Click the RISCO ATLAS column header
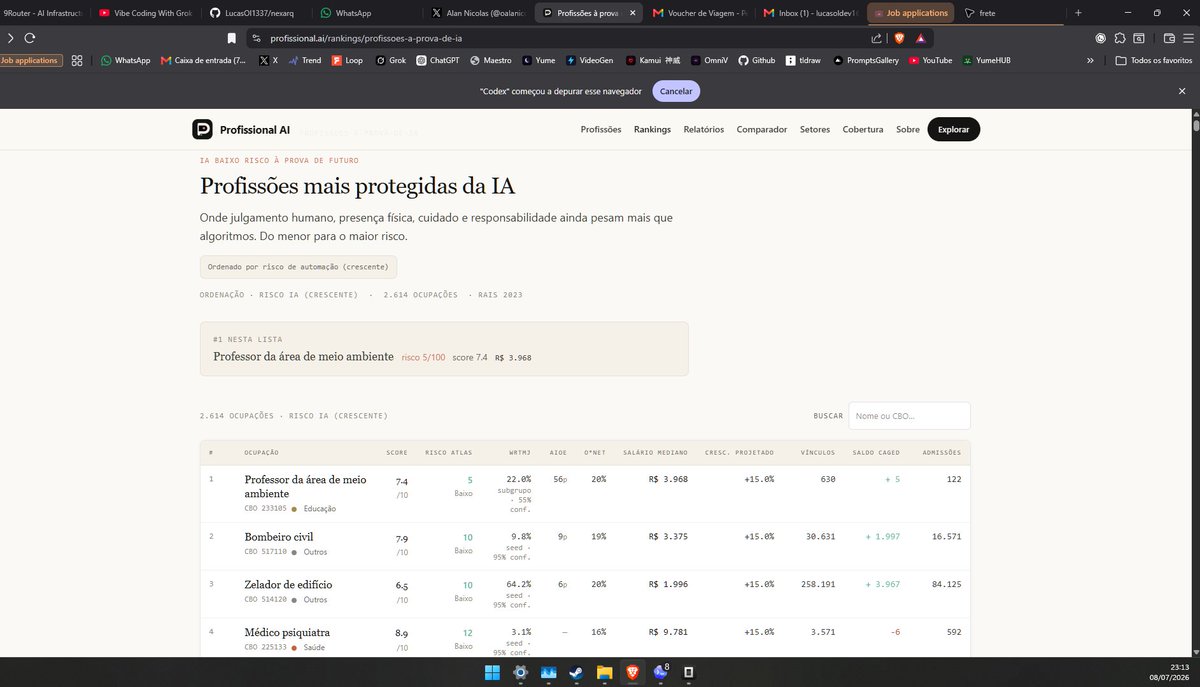1200x687 pixels. [x=449, y=453]
